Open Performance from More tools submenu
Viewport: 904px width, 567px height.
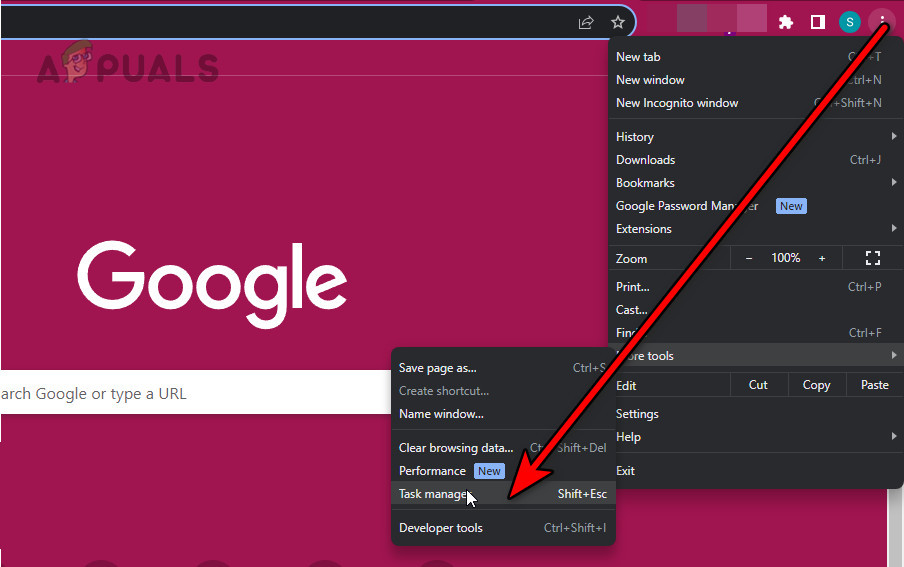503,471
